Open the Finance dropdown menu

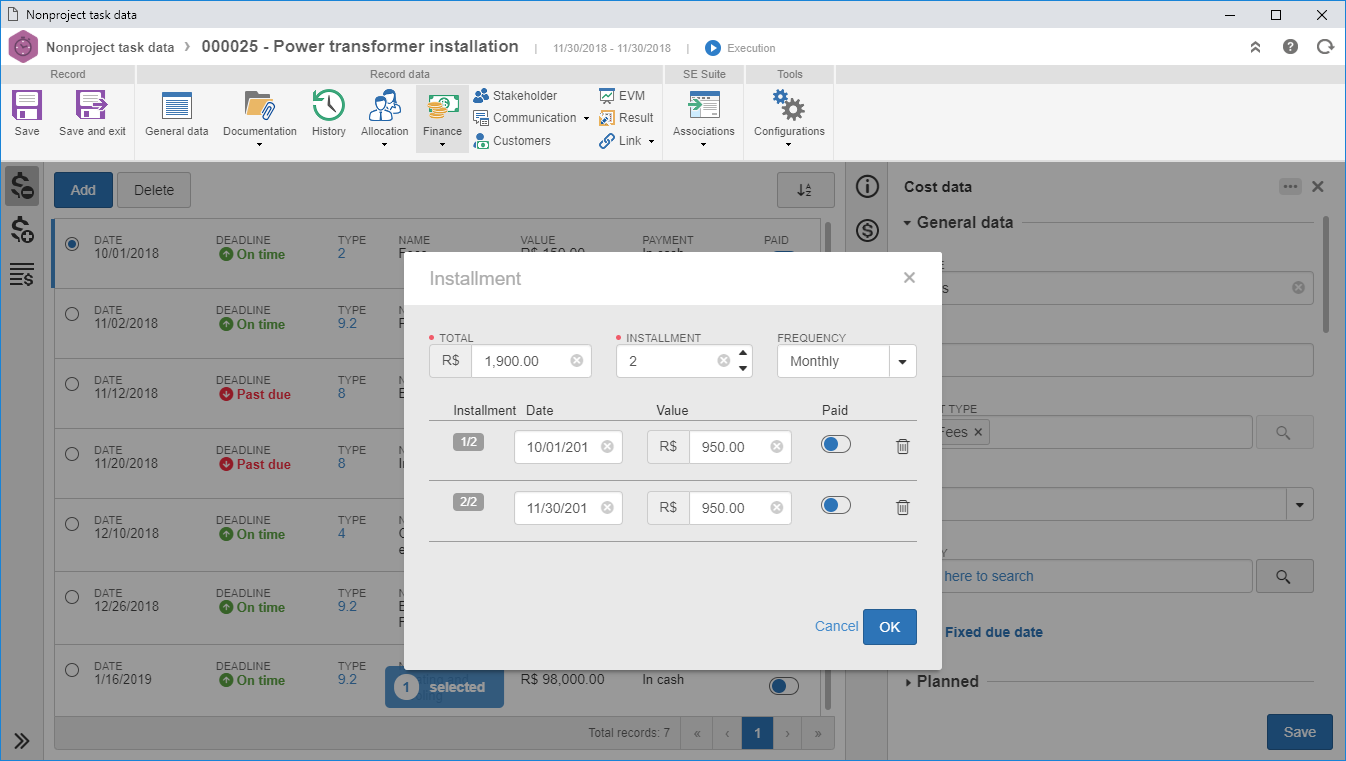point(442,119)
